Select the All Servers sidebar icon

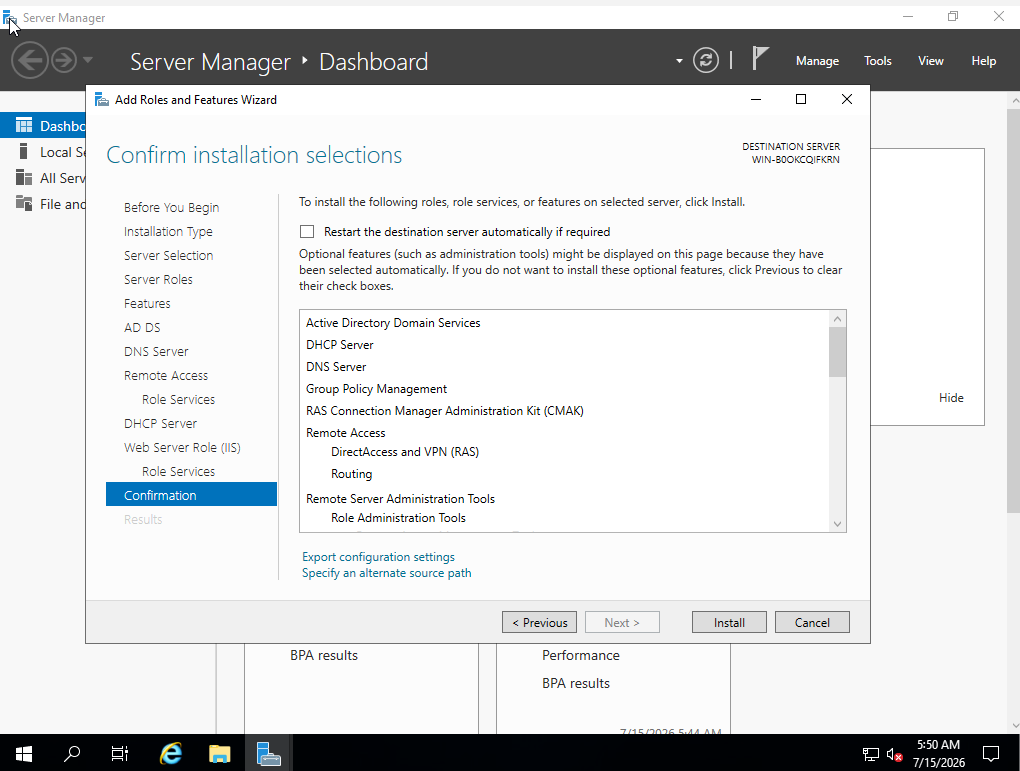(24, 178)
